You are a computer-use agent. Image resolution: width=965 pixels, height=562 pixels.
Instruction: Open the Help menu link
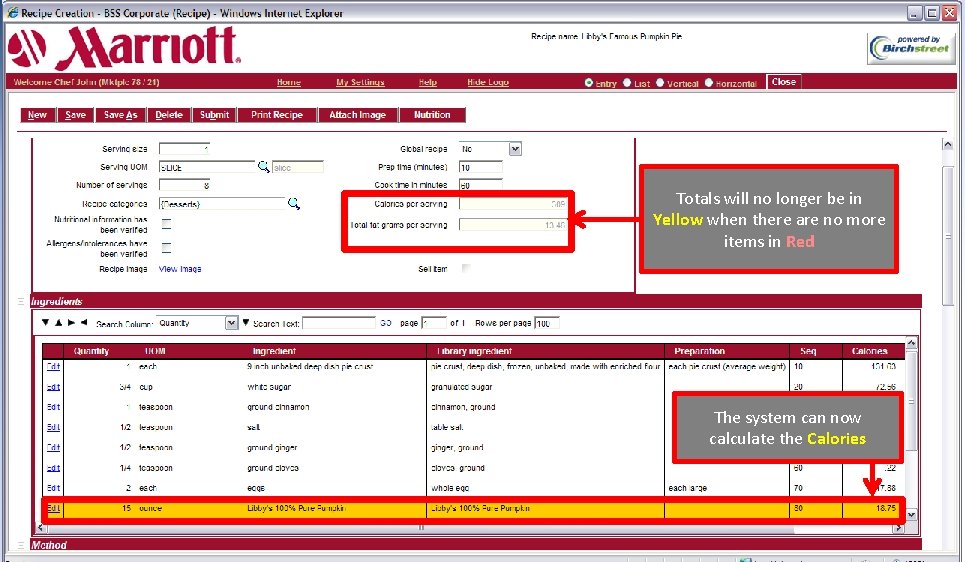(x=428, y=82)
